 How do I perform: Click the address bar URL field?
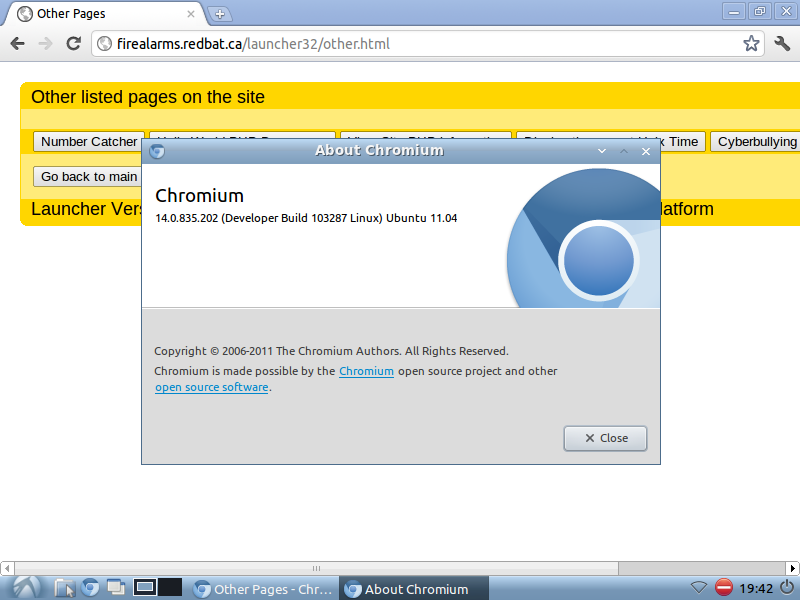(428, 43)
